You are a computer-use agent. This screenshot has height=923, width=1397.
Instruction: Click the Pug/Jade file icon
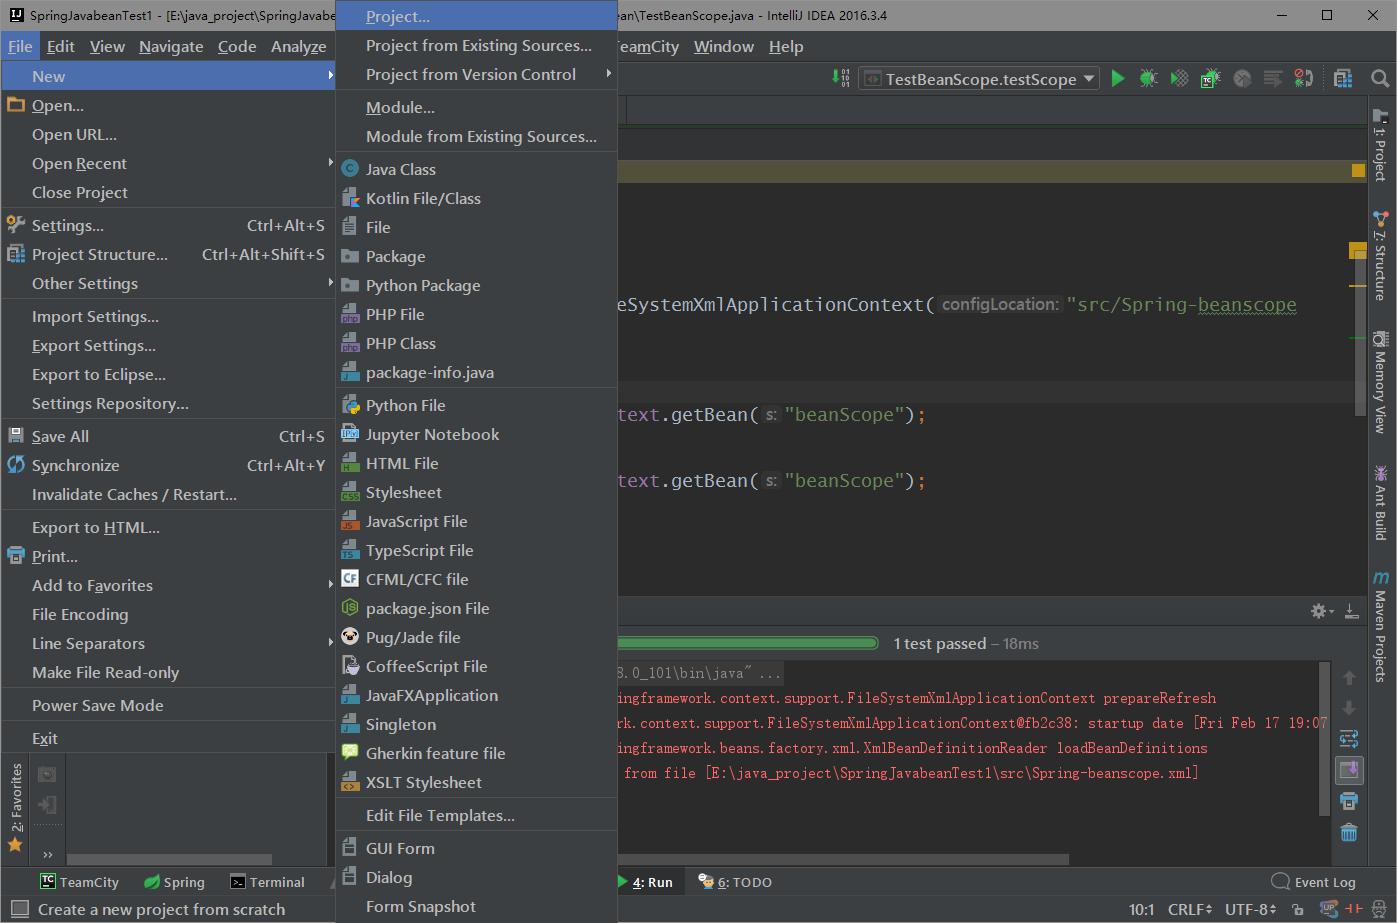(x=350, y=637)
